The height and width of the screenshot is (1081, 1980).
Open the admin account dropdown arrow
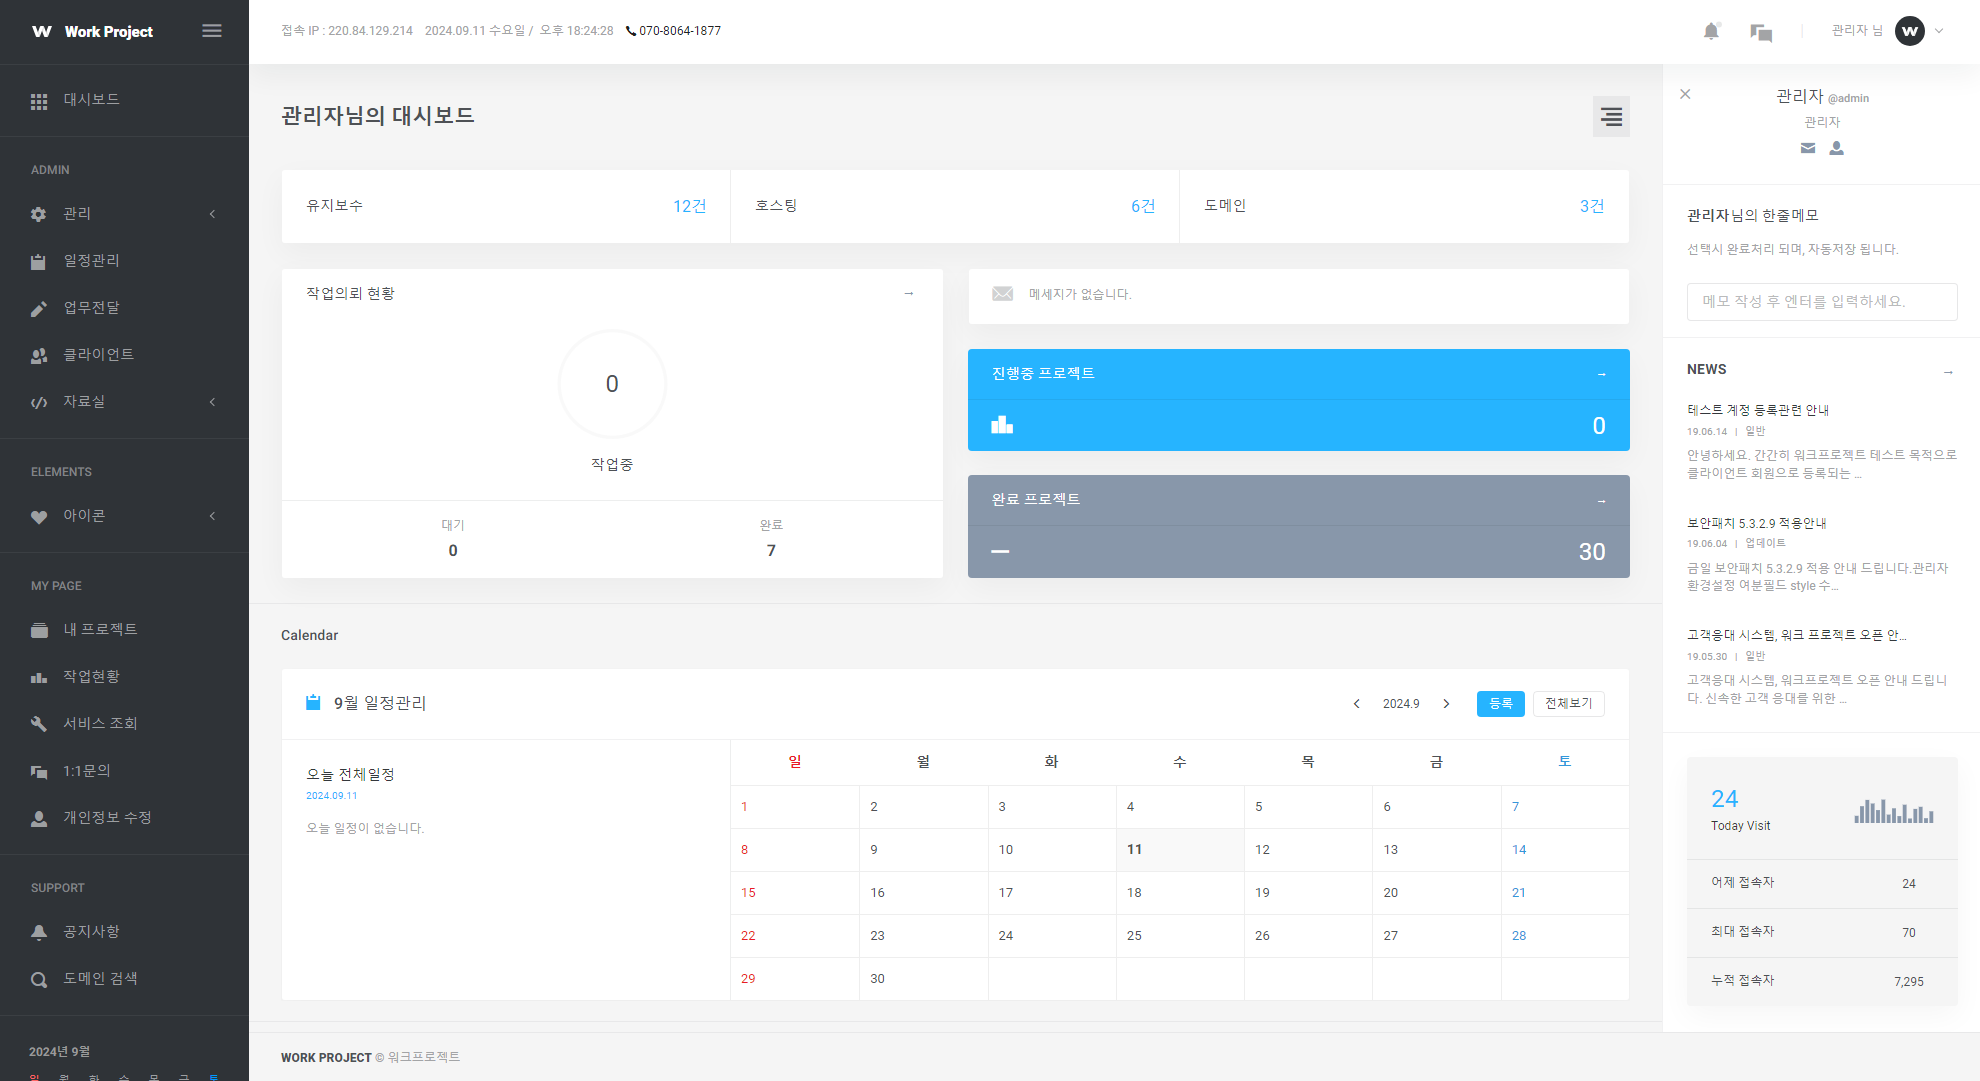coord(1939,31)
